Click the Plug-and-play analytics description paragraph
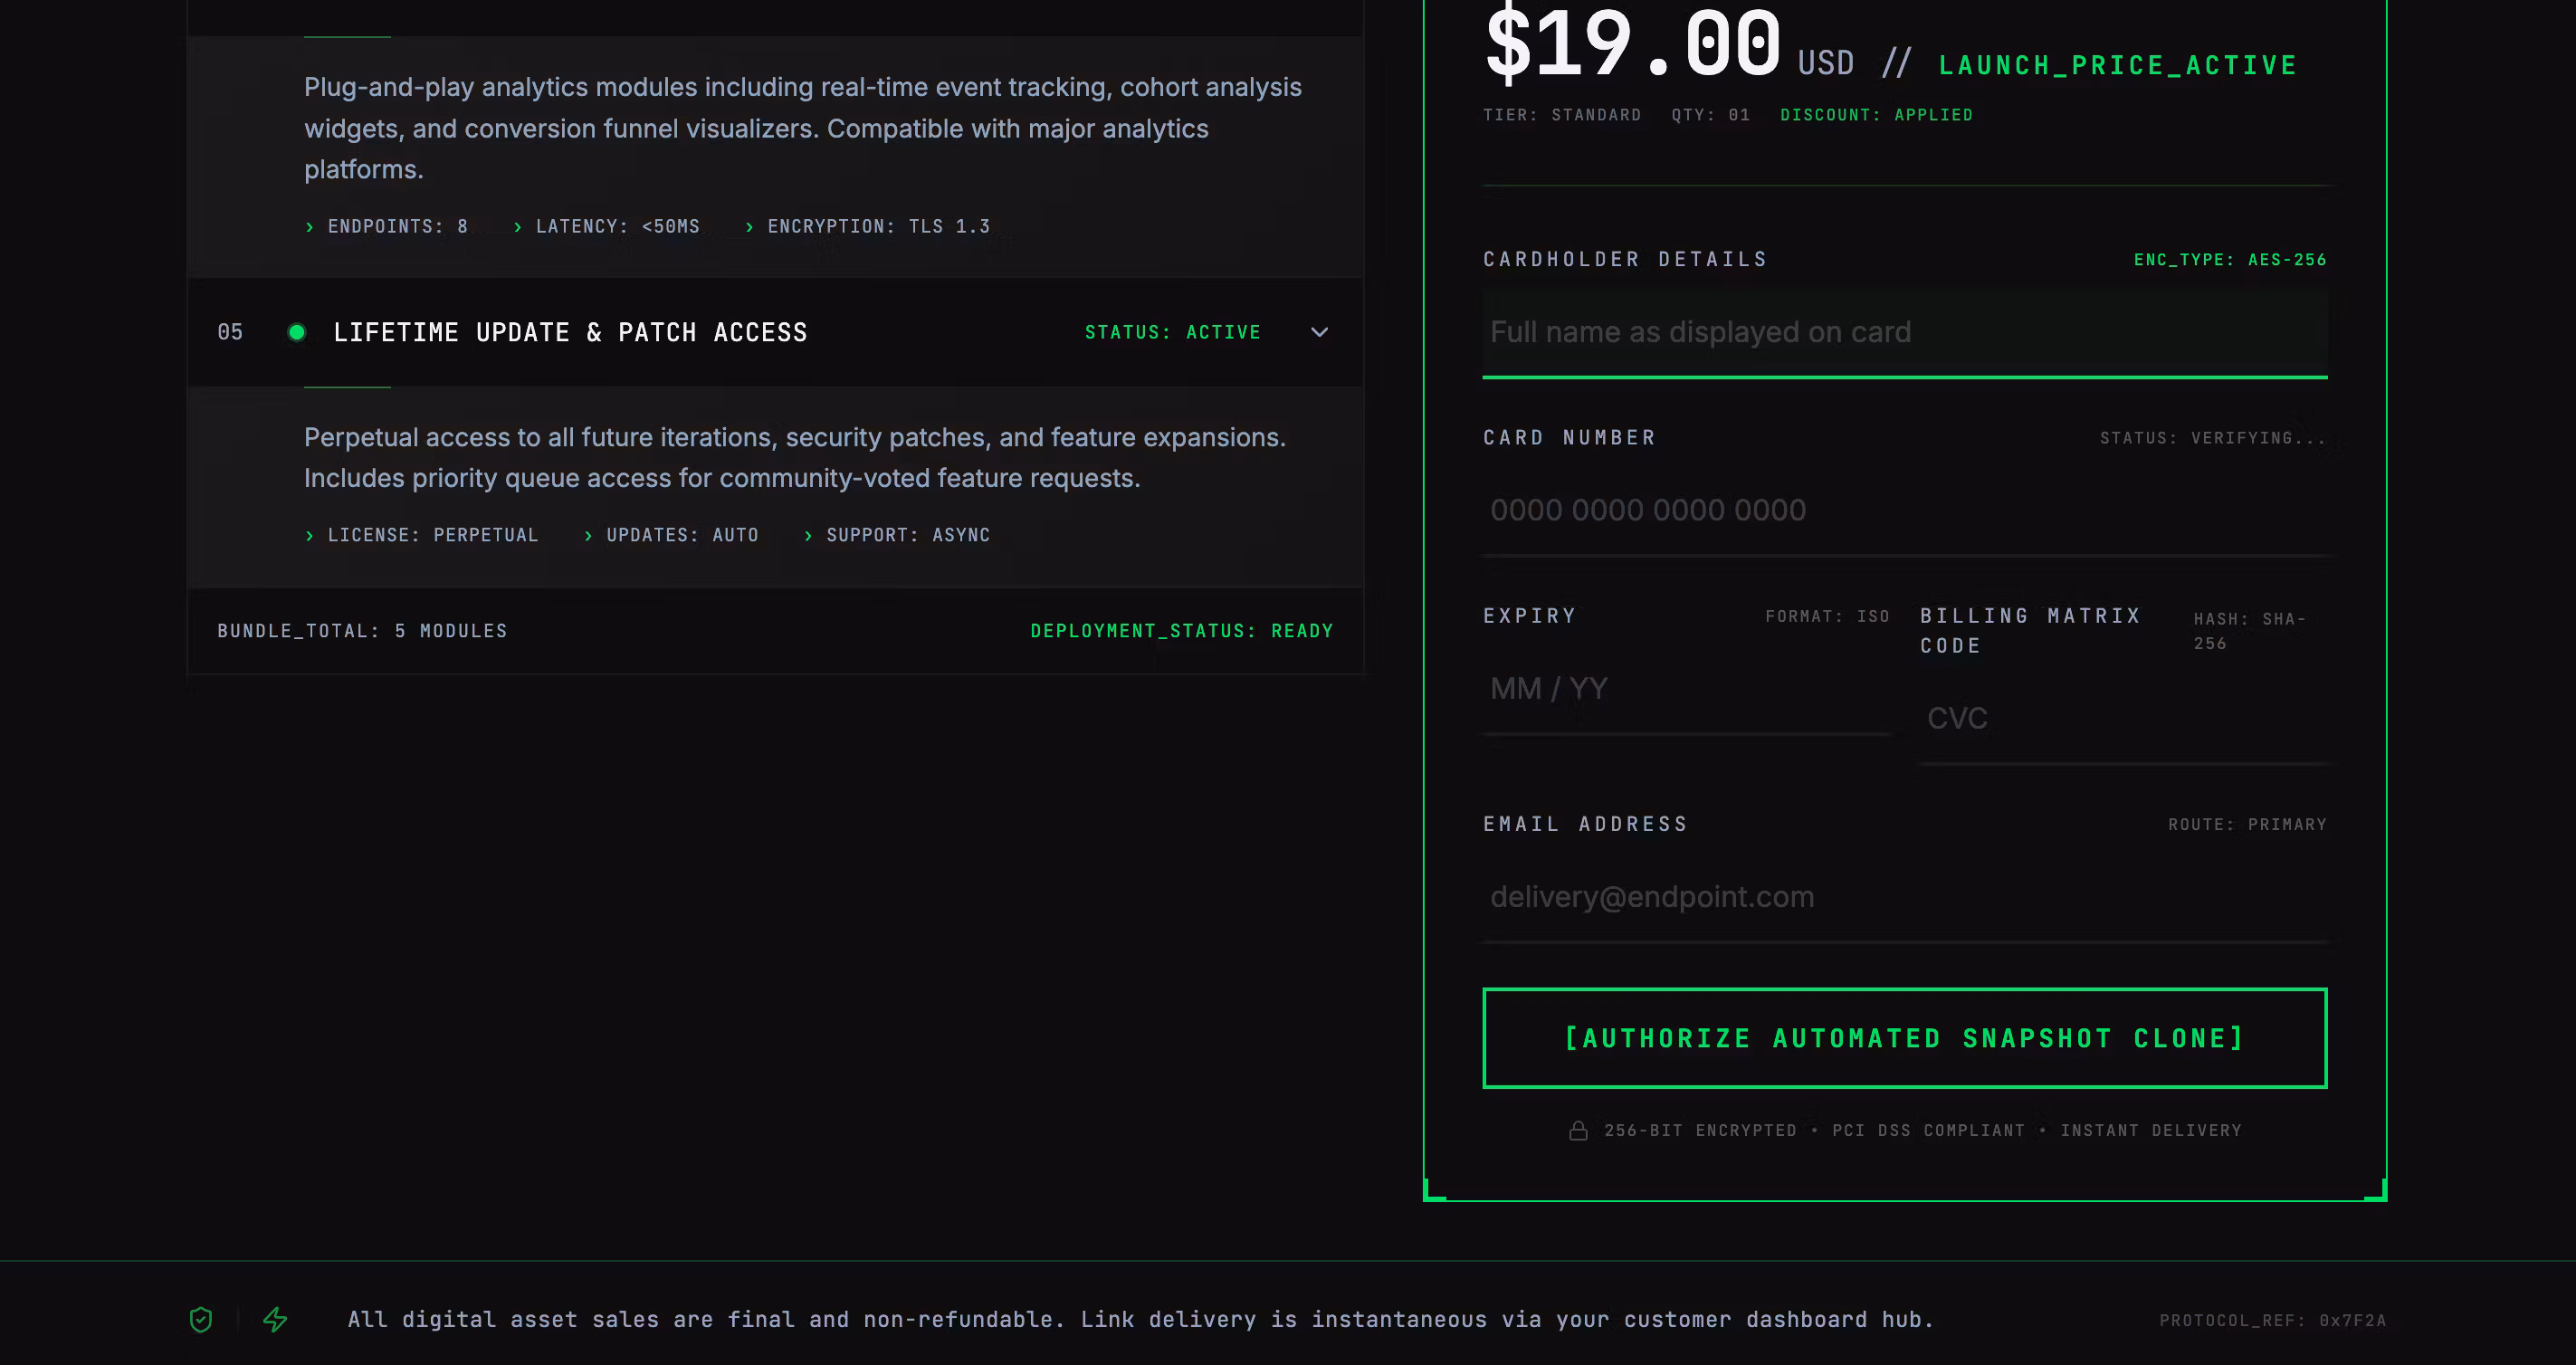The height and width of the screenshot is (1365, 2576). pos(803,128)
